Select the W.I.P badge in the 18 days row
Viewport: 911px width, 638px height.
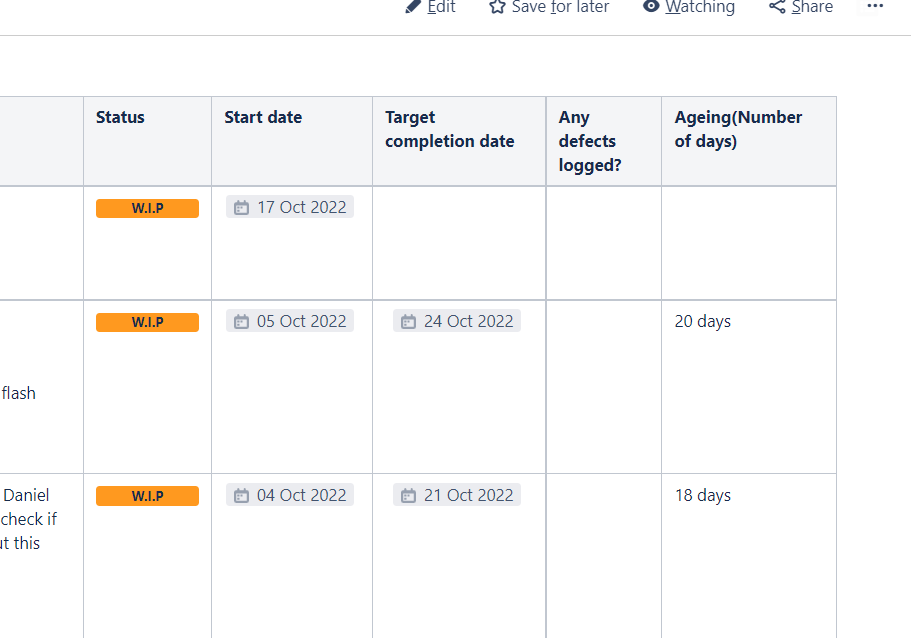click(x=148, y=496)
